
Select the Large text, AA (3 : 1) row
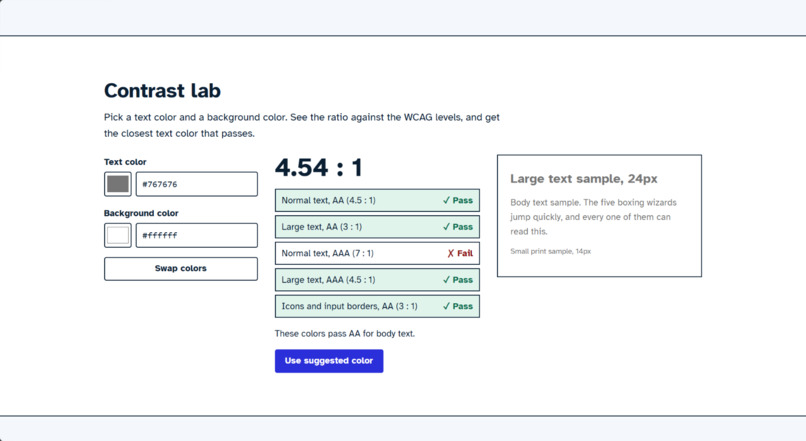tap(377, 227)
